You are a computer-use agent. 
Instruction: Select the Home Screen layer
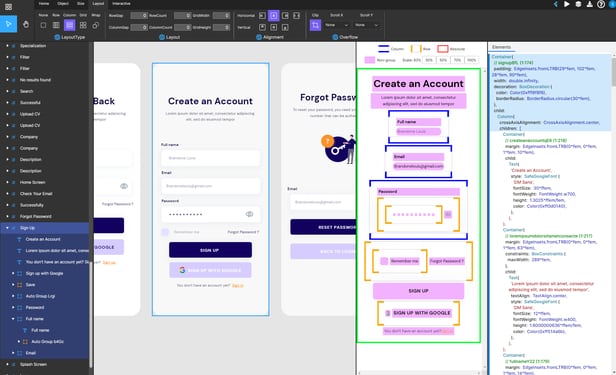tap(32, 182)
